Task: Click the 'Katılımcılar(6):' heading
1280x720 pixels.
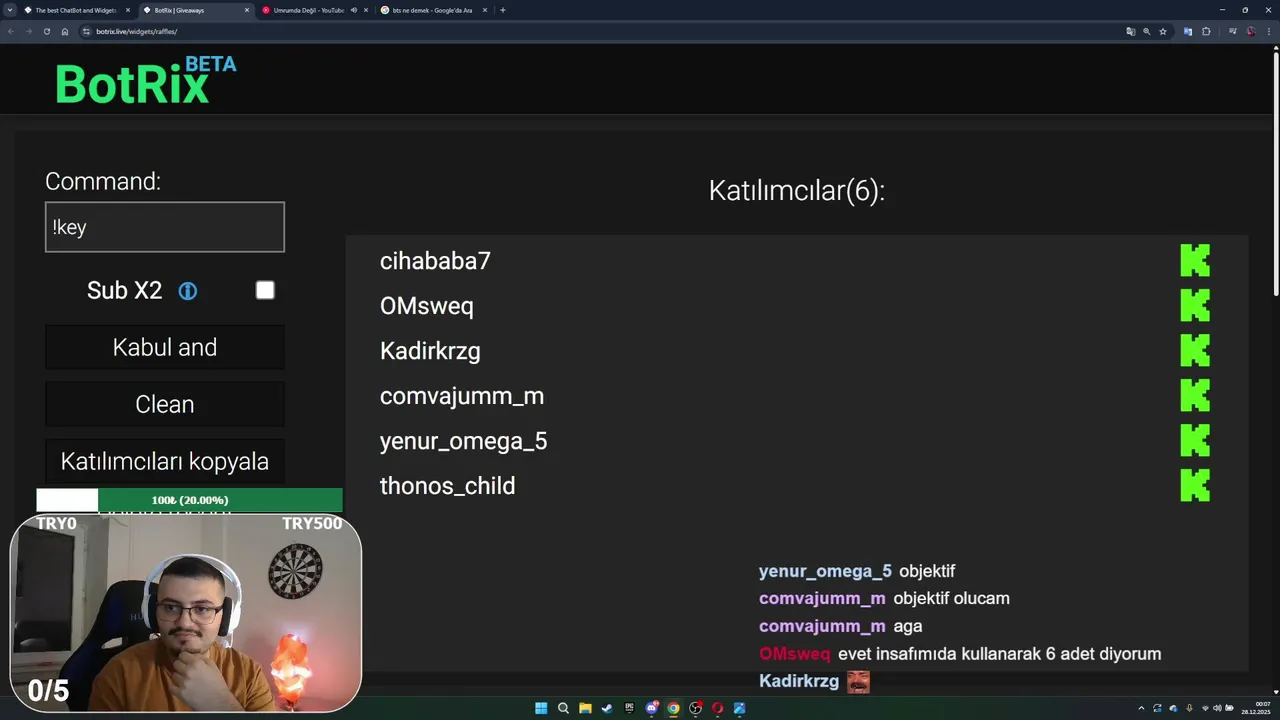Action: click(x=797, y=190)
